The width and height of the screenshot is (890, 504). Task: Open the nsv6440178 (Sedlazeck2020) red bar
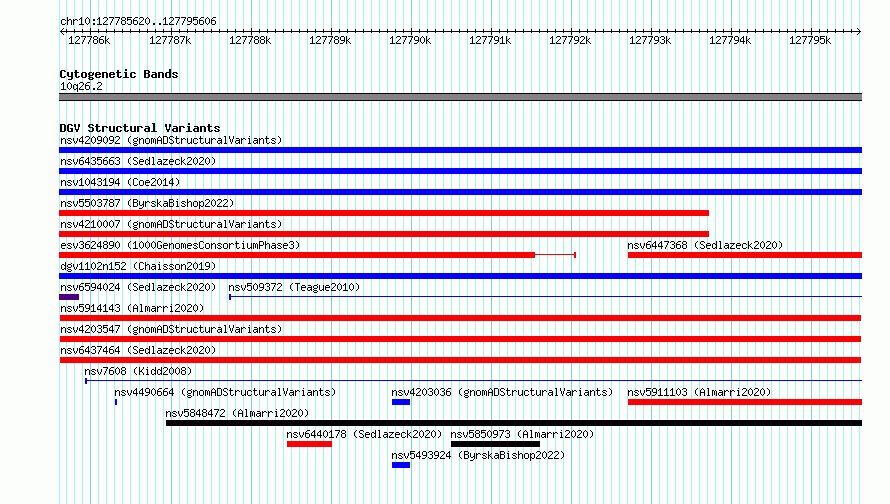pos(309,444)
